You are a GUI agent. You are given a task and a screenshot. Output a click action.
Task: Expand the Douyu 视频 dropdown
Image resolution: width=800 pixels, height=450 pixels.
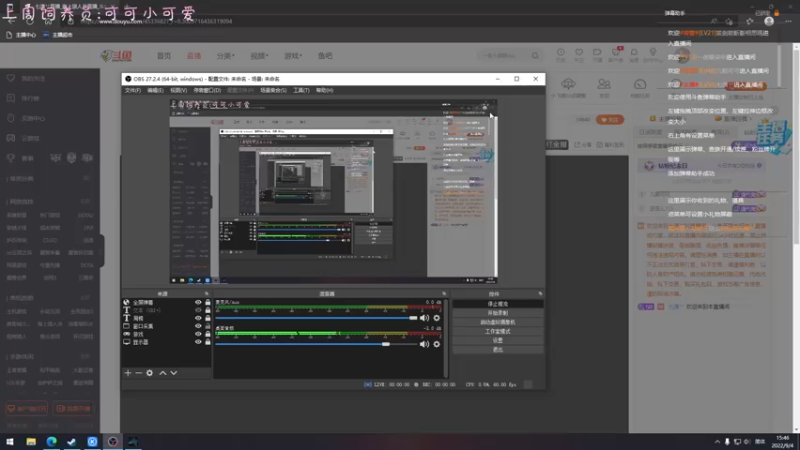point(259,56)
